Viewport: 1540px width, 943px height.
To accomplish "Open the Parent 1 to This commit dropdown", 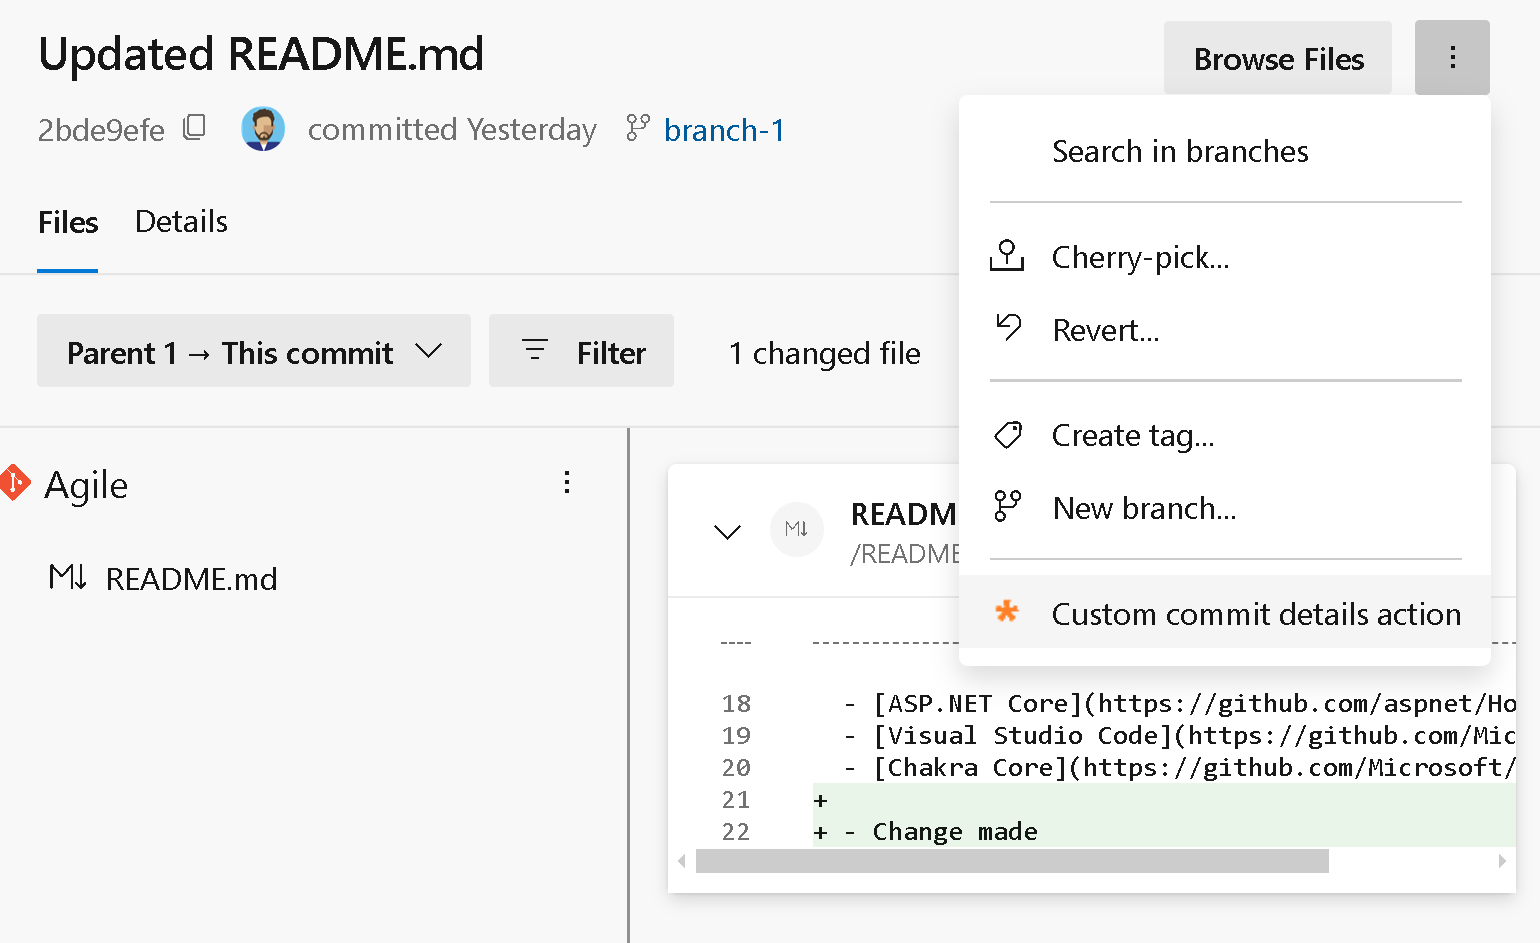I will 253,351.
